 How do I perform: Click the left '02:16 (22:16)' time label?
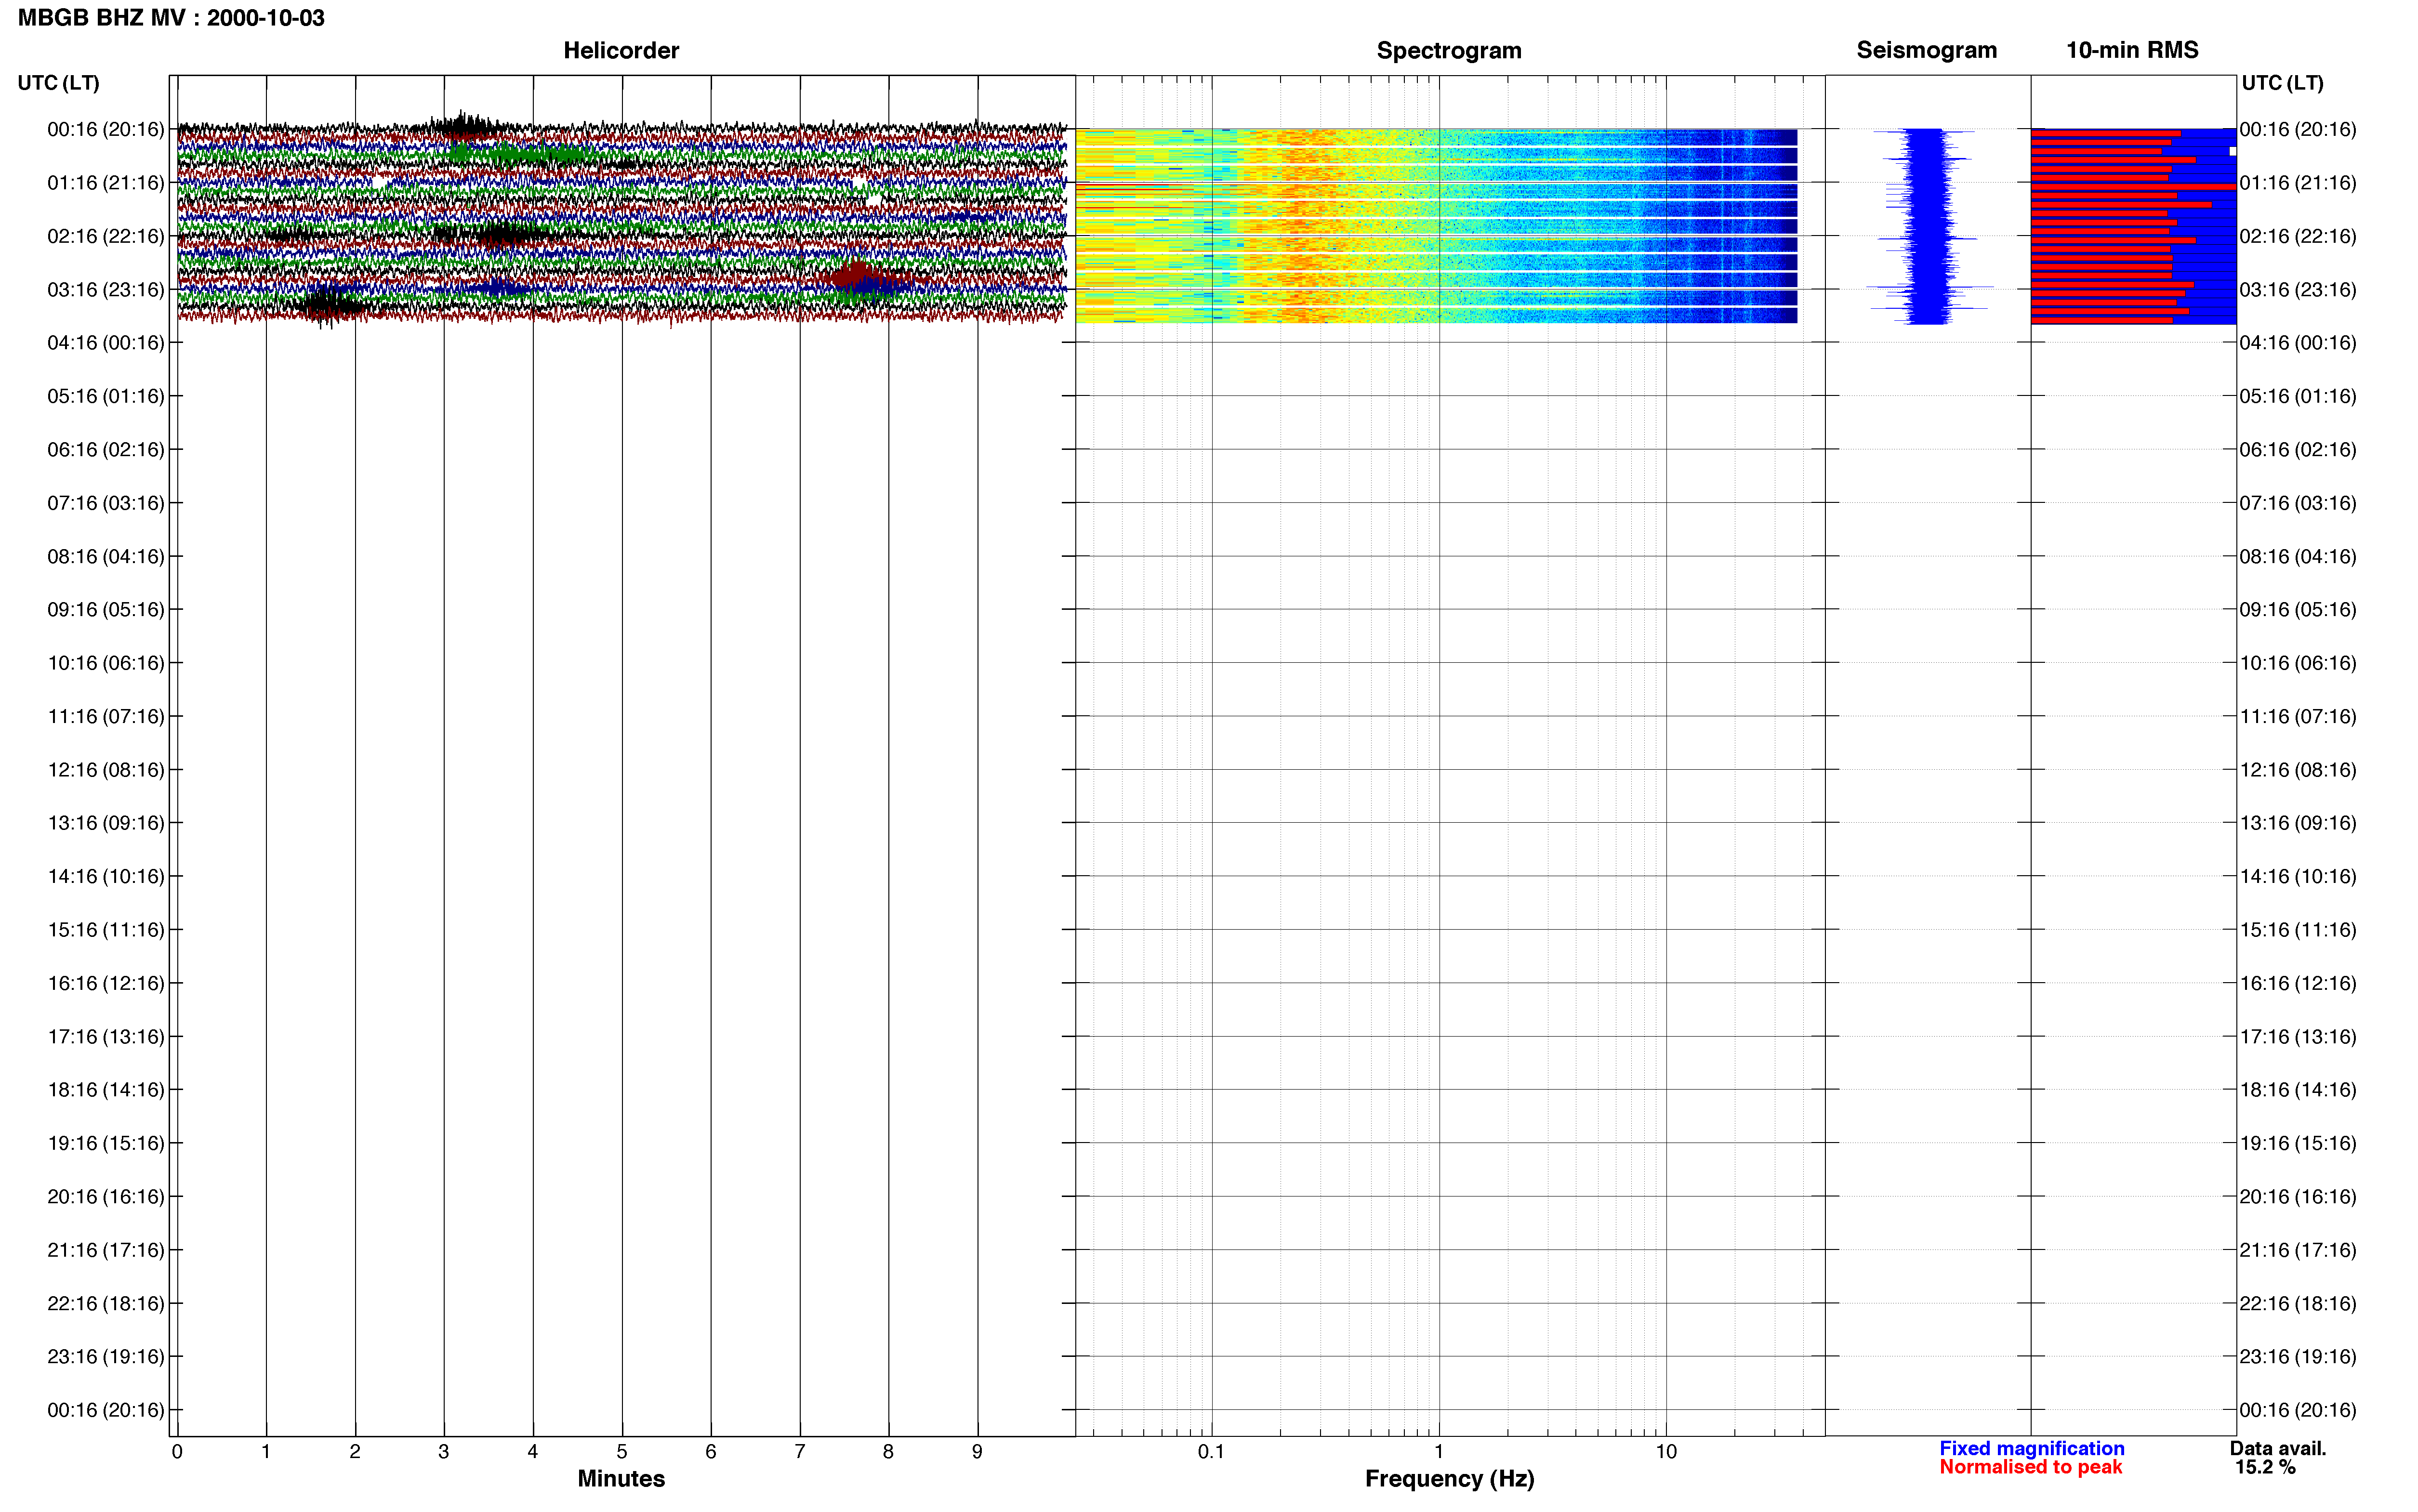point(106,236)
